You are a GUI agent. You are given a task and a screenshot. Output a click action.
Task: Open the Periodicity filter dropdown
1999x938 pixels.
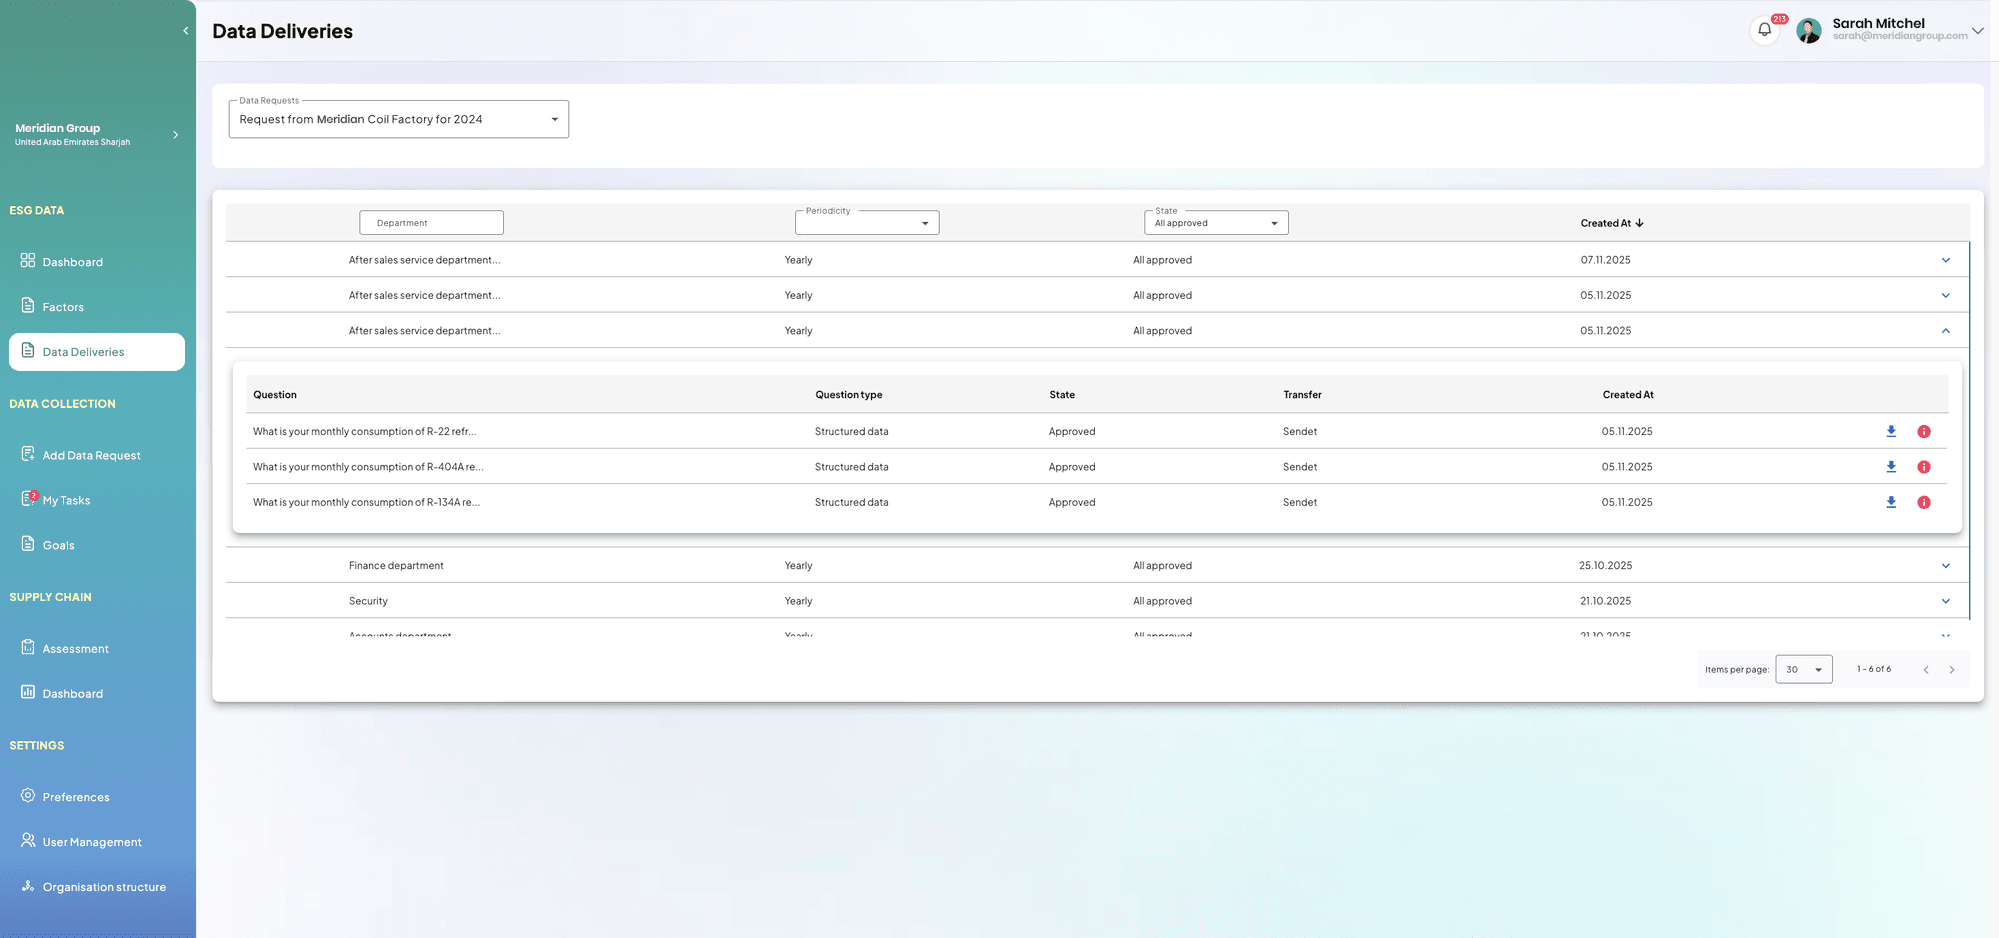[867, 223]
